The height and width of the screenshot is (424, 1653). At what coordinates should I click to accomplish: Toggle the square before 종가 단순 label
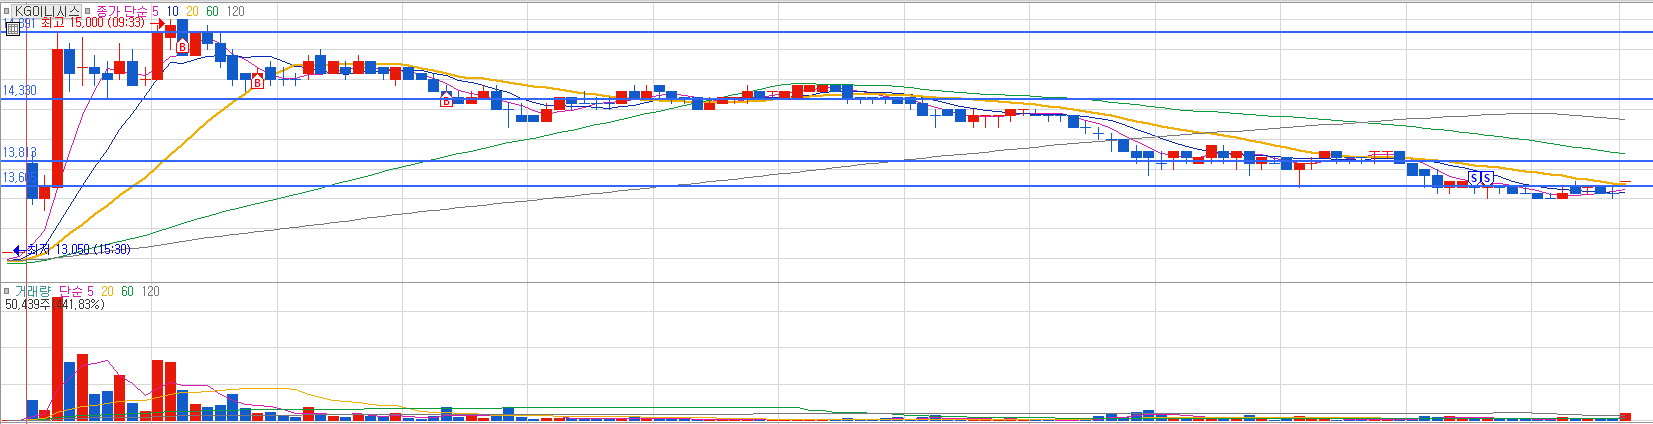[88, 11]
